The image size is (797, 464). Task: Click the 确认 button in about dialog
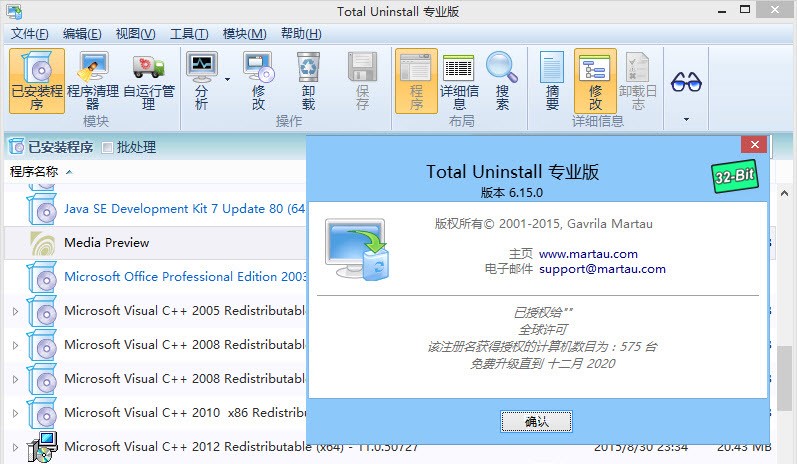click(x=536, y=421)
